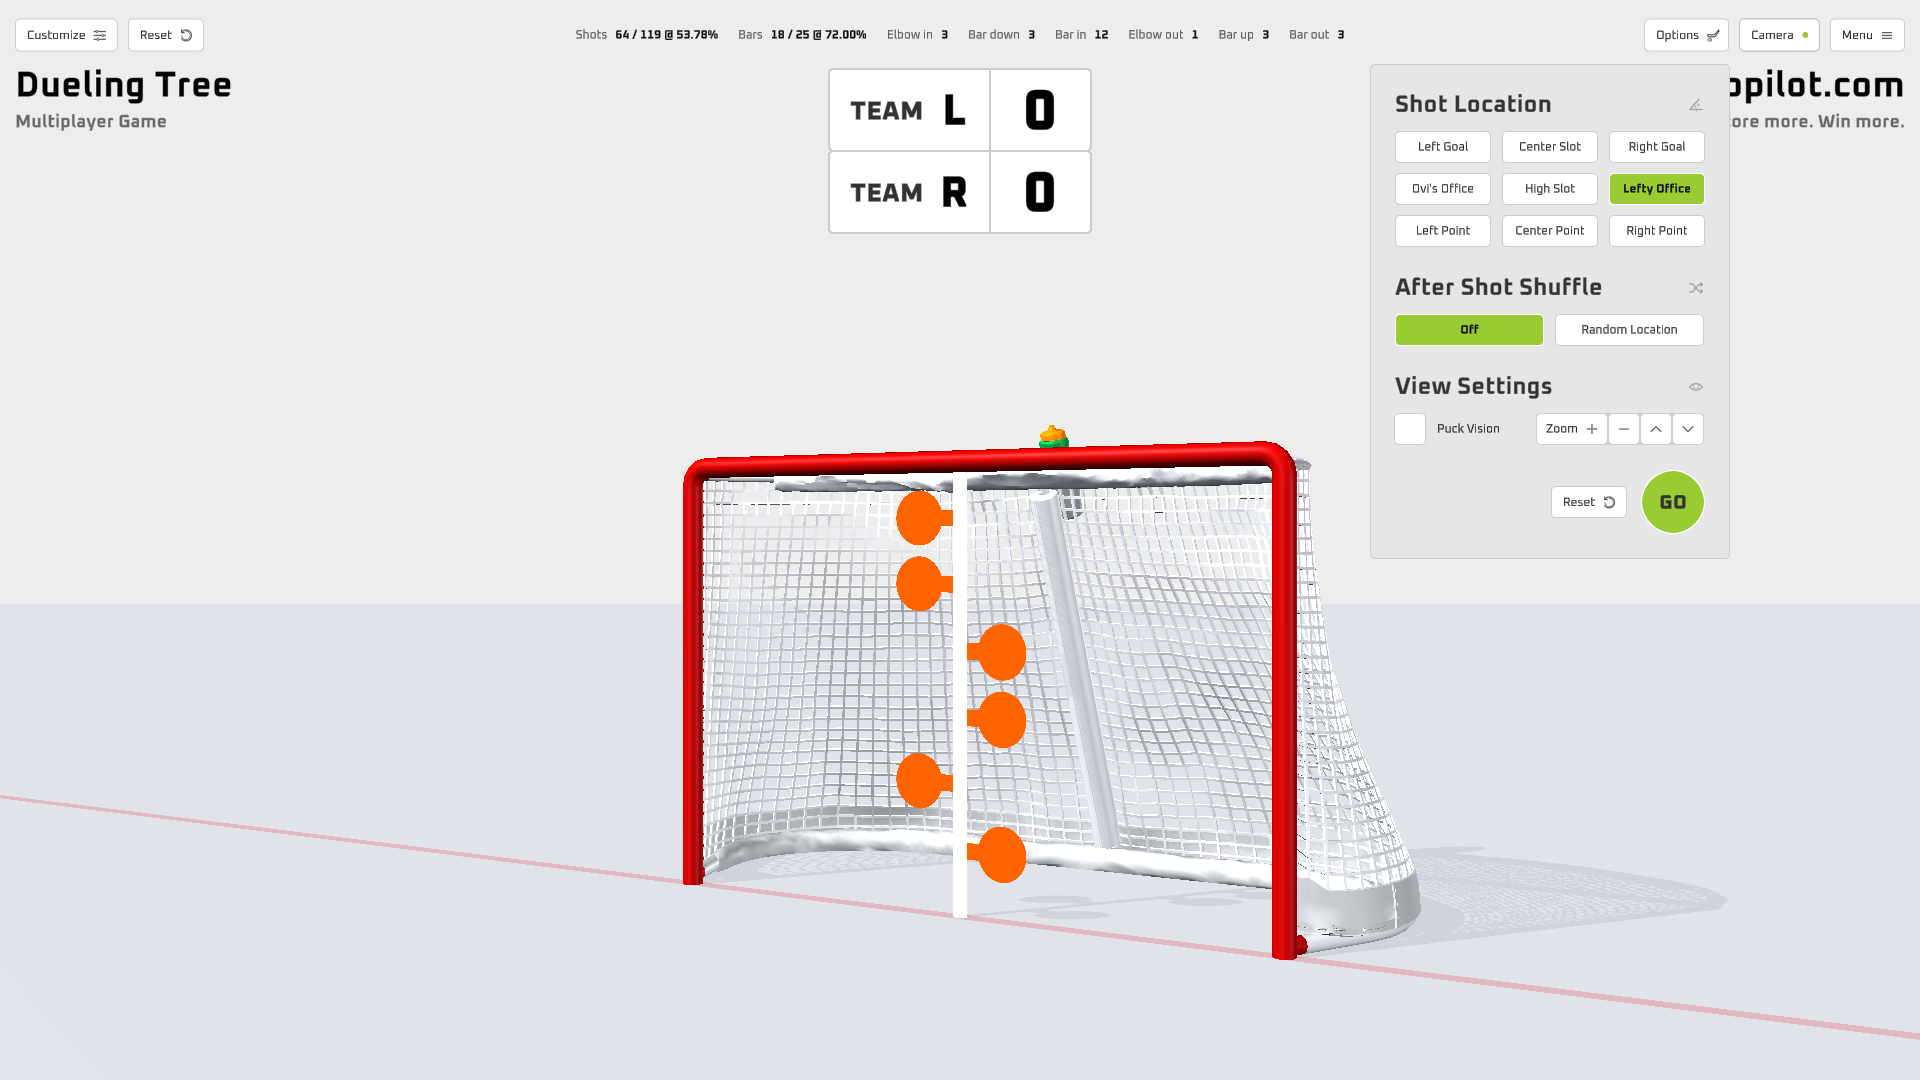This screenshot has height=1080, width=1920.
Task: Open Customize settings panel
Action: [66, 34]
